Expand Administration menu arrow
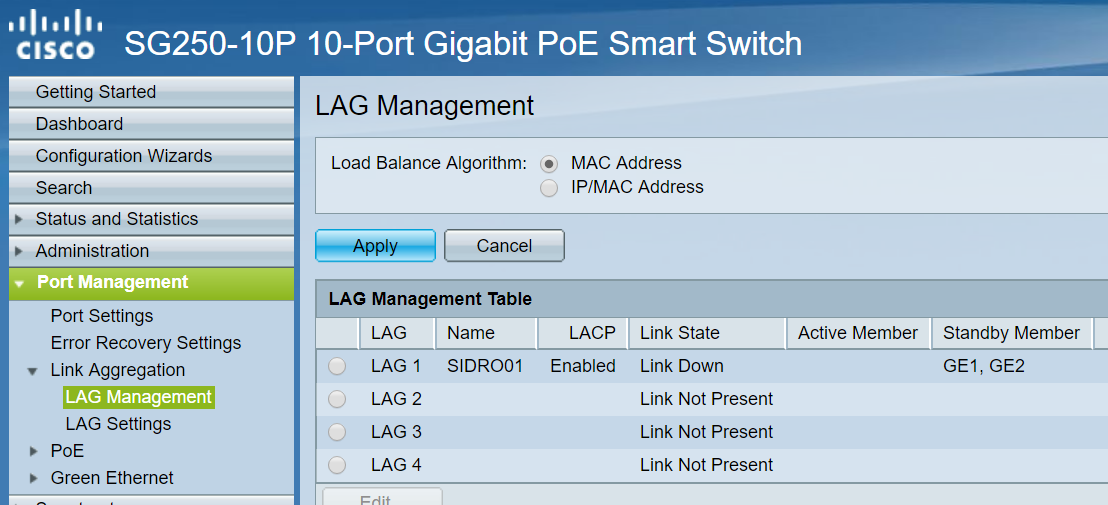 click(19, 251)
